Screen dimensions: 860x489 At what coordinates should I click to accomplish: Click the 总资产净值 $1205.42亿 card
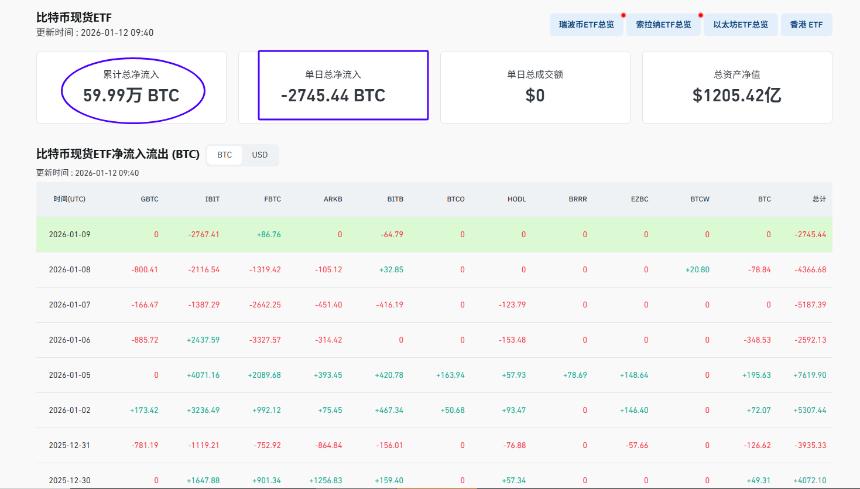[737, 87]
